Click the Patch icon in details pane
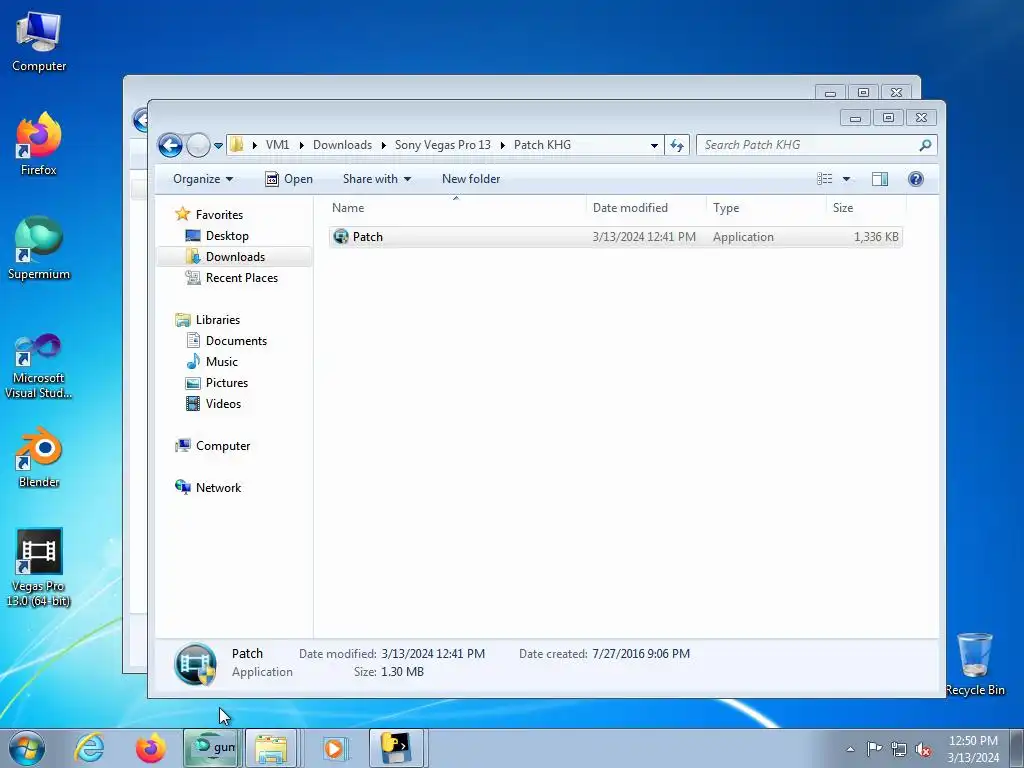The width and height of the screenshot is (1024, 768). (195, 664)
